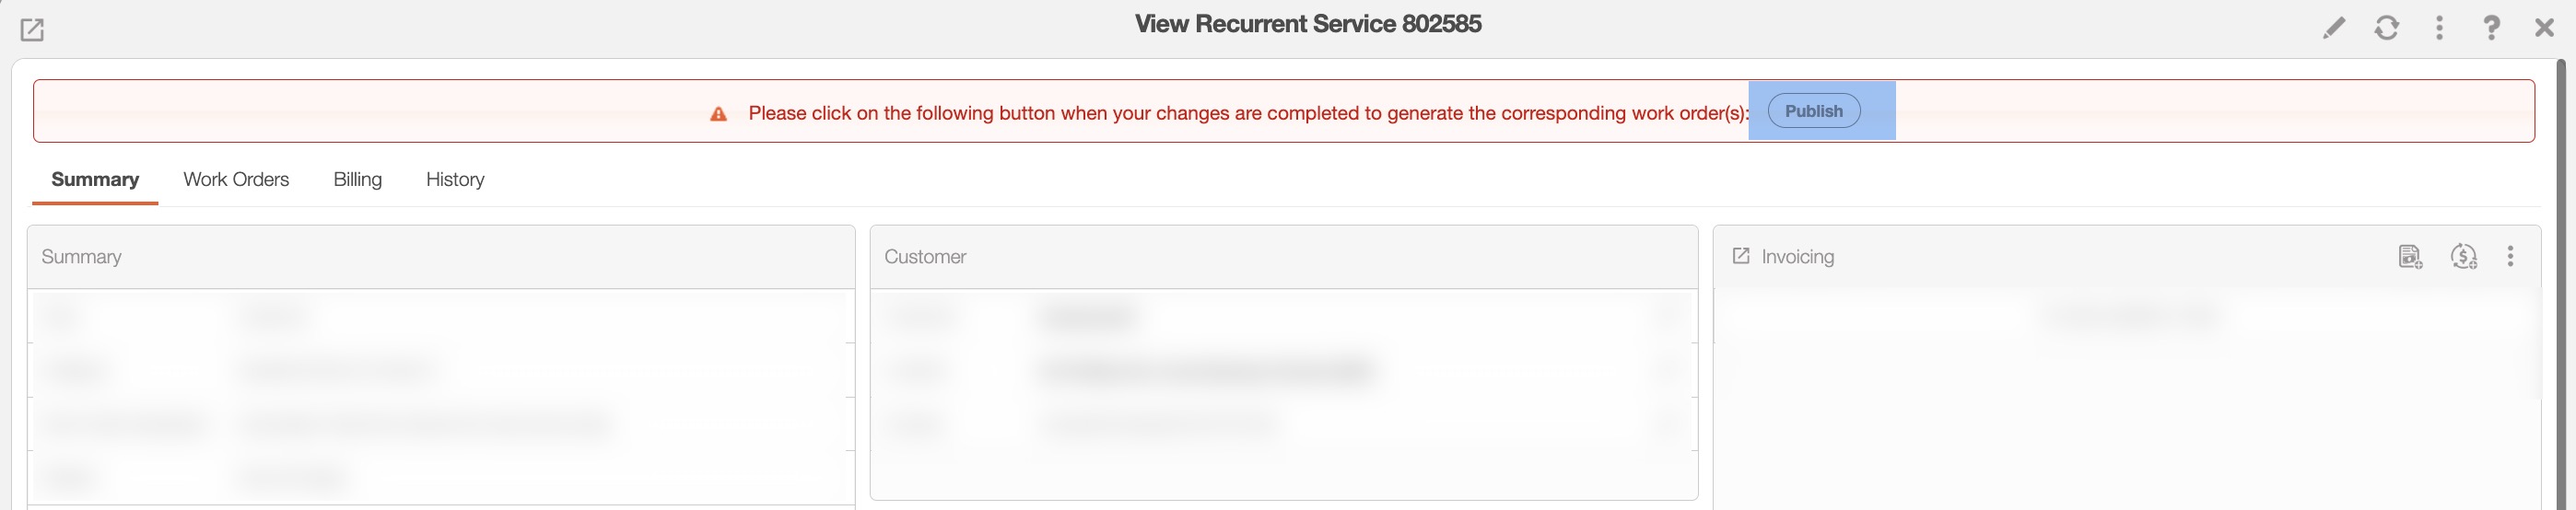The image size is (2576, 510).
Task: Close the View Recurrent Service dialog
Action: (x=2544, y=28)
